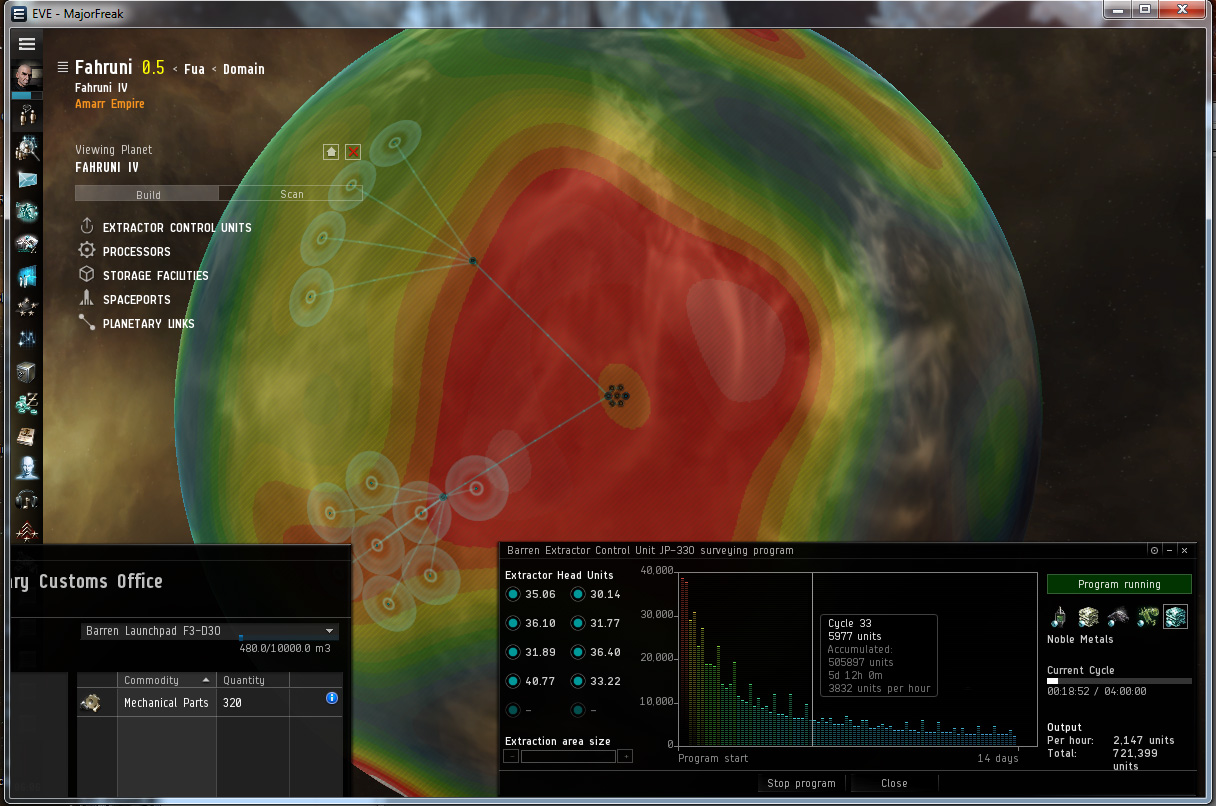Select the Mechanical Parts row
The image size is (1216, 806).
point(210,703)
